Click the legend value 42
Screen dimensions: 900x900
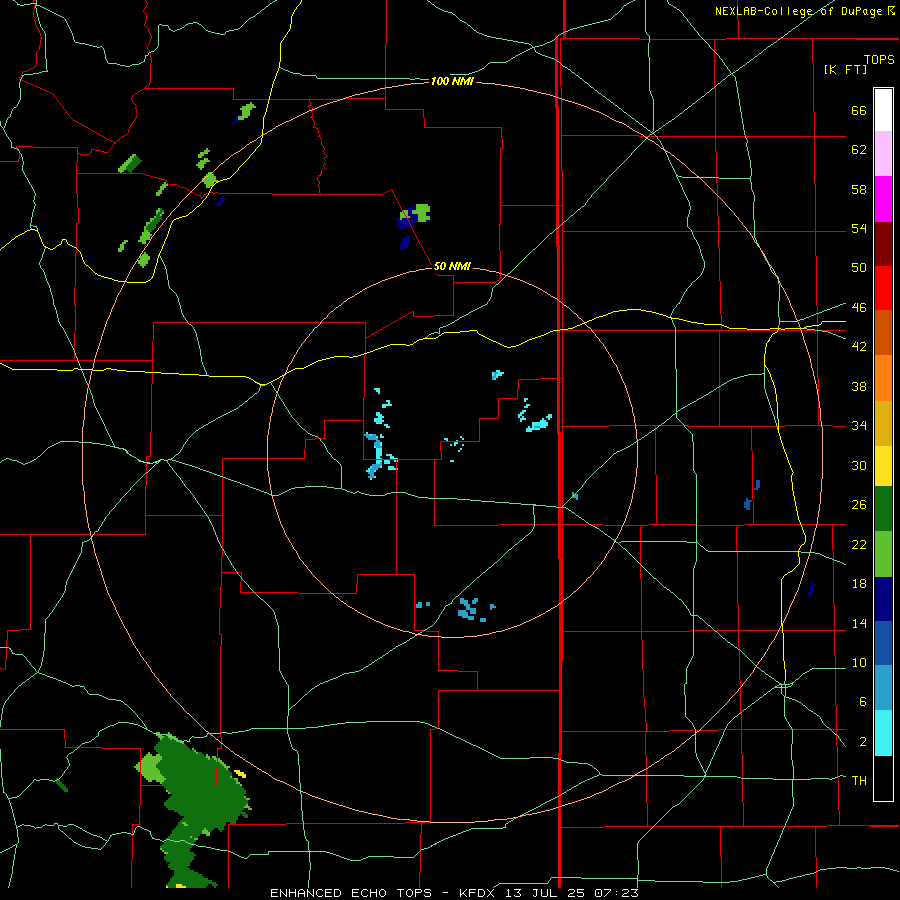click(859, 347)
